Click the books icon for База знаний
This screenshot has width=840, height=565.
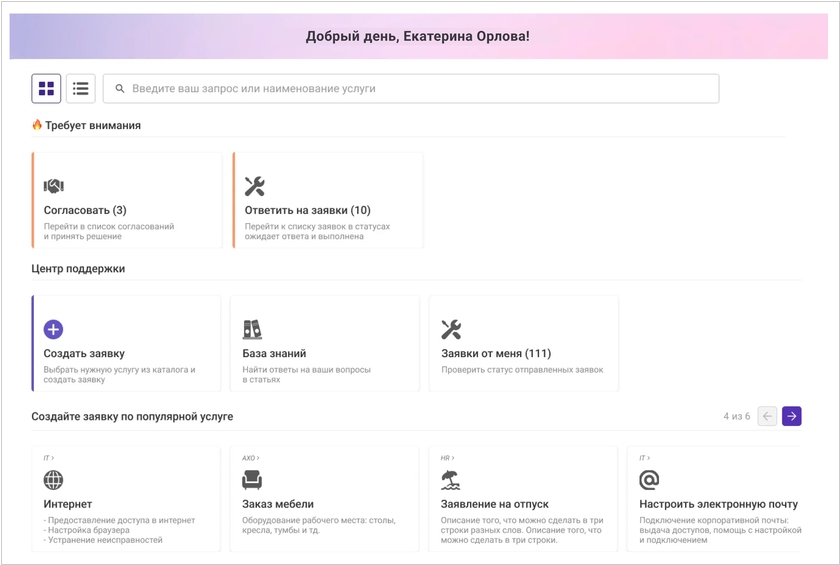click(252, 329)
